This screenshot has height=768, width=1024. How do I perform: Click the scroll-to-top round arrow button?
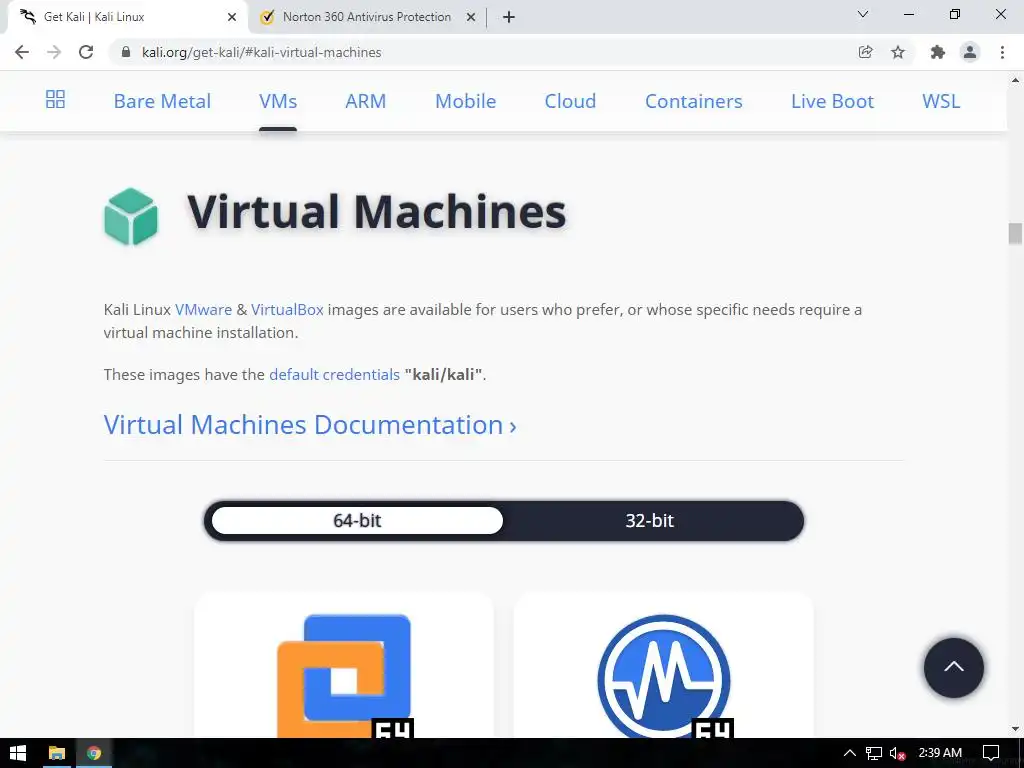pyautogui.click(x=953, y=667)
